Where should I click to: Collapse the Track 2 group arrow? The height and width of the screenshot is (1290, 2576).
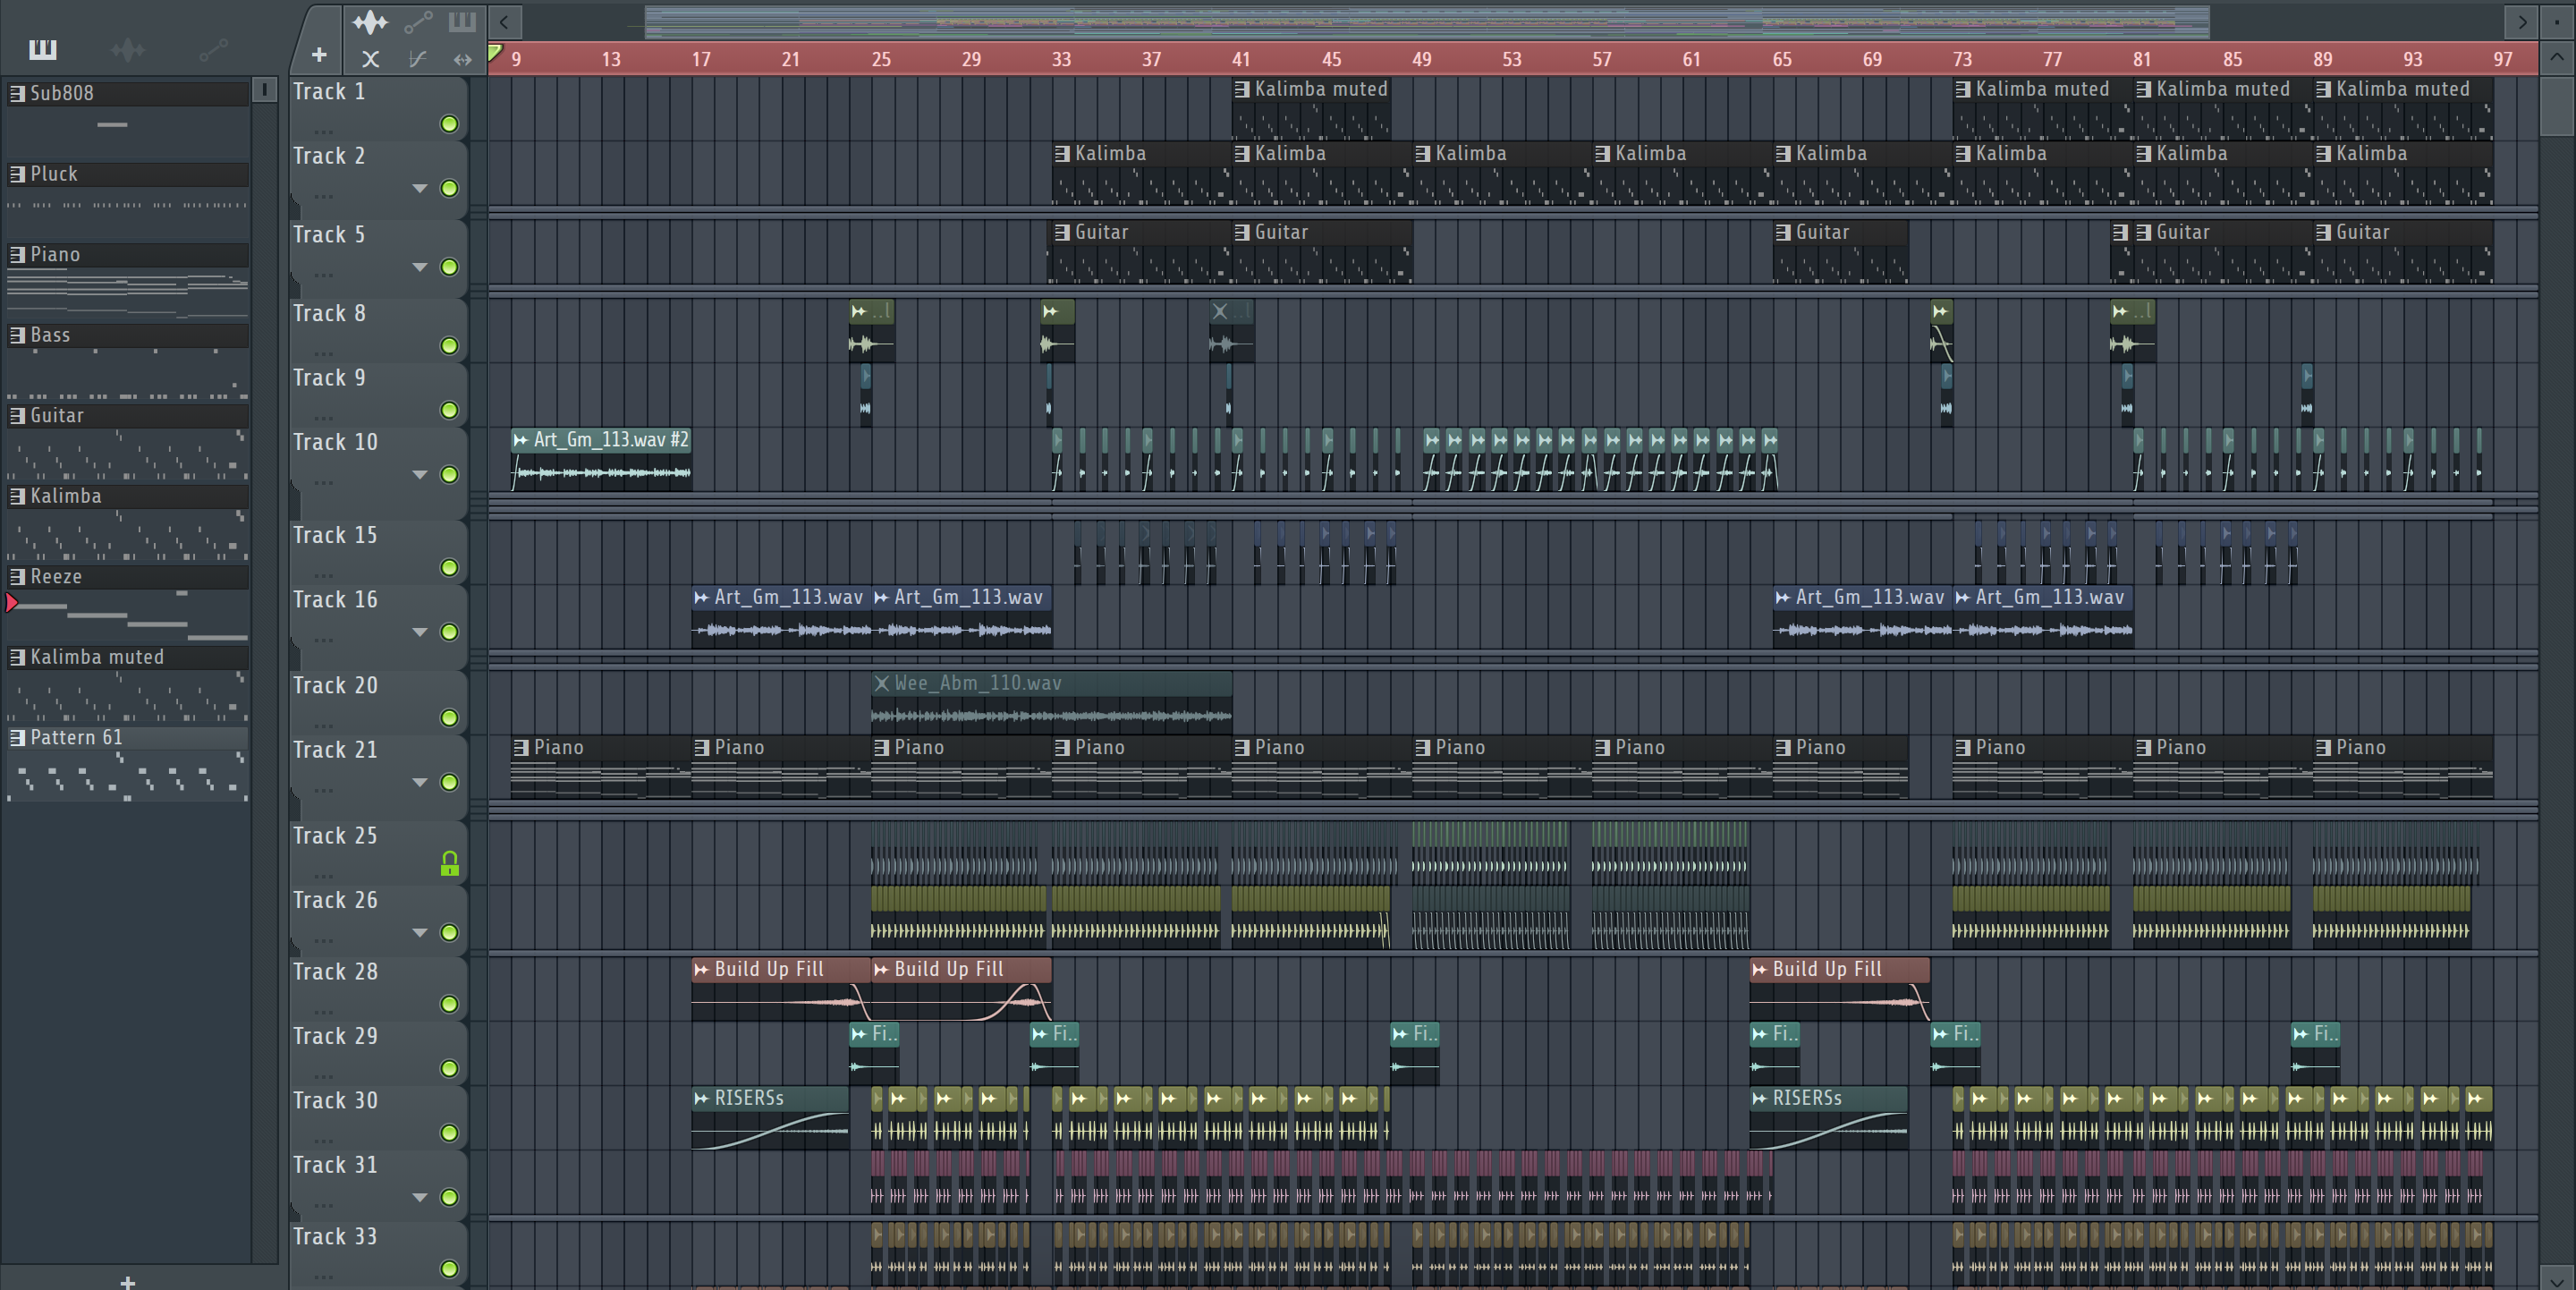pyautogui.click(x=420, y=188)
